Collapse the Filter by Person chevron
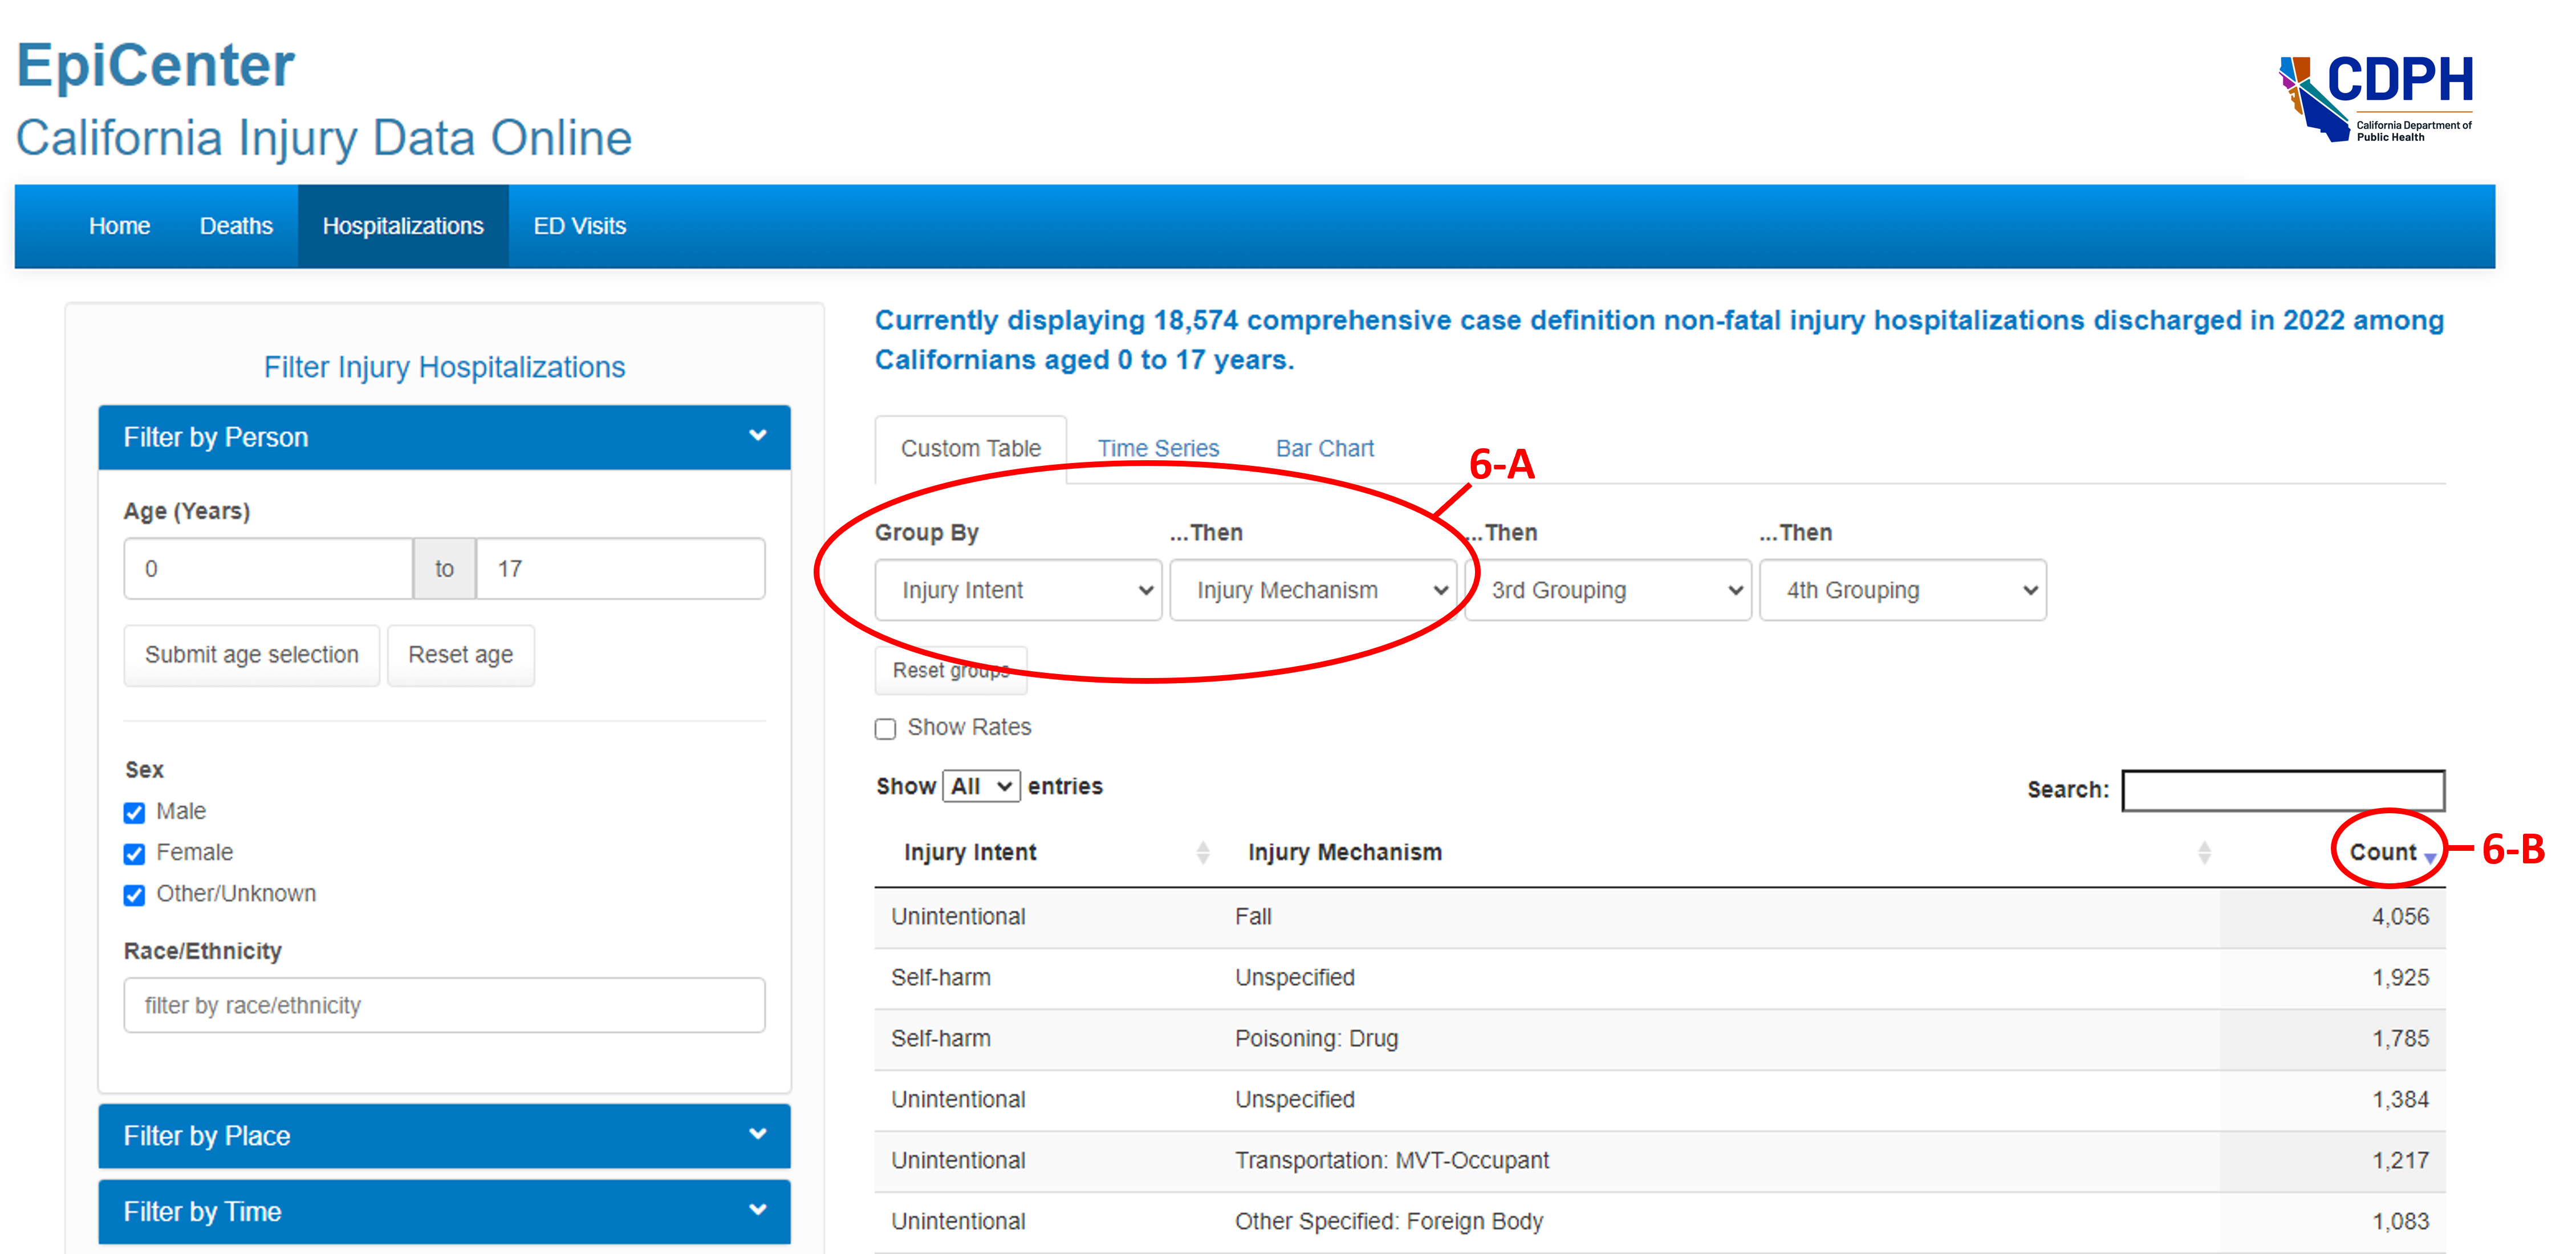 click(x=757, y=436)
